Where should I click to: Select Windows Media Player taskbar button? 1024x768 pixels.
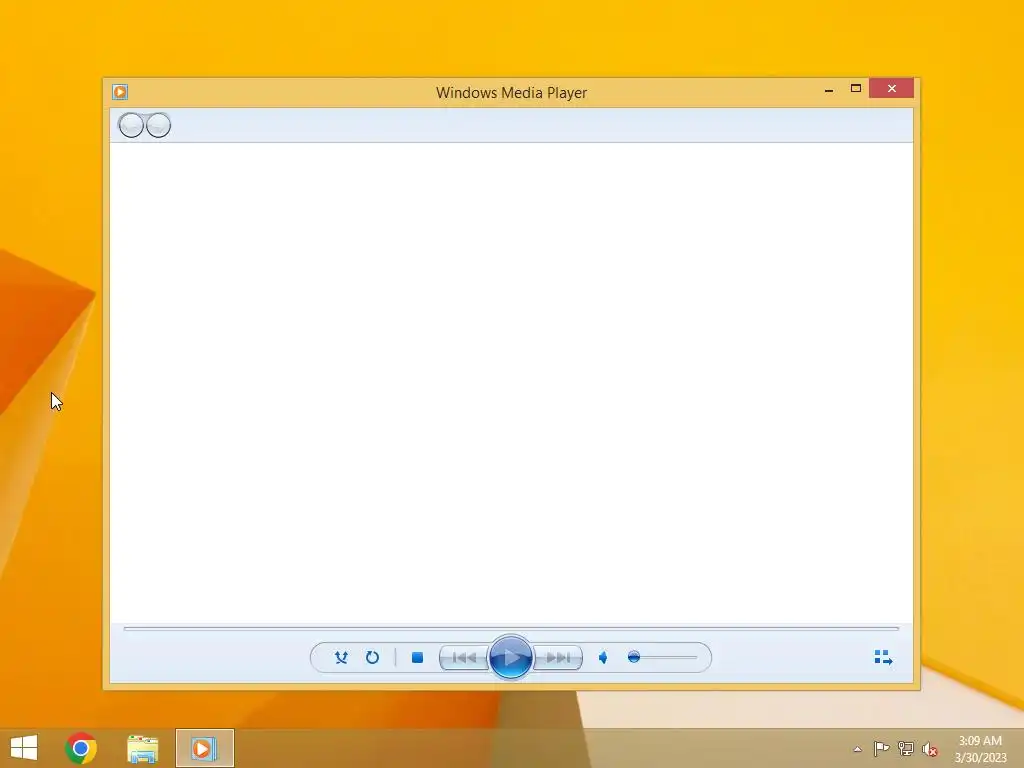pyautogui.click(x=204, y=748)
